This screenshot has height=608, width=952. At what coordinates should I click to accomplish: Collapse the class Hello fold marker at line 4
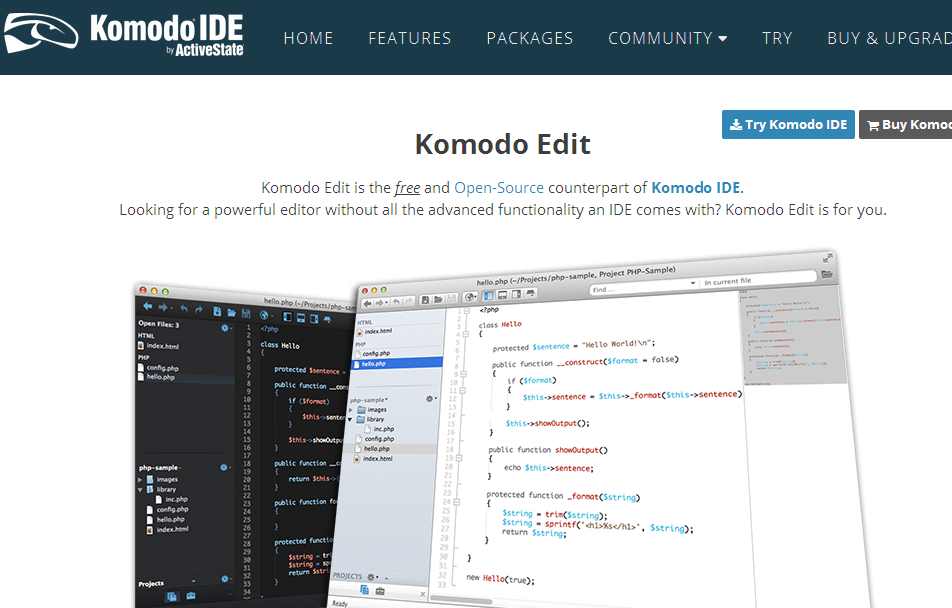point(465,334)
